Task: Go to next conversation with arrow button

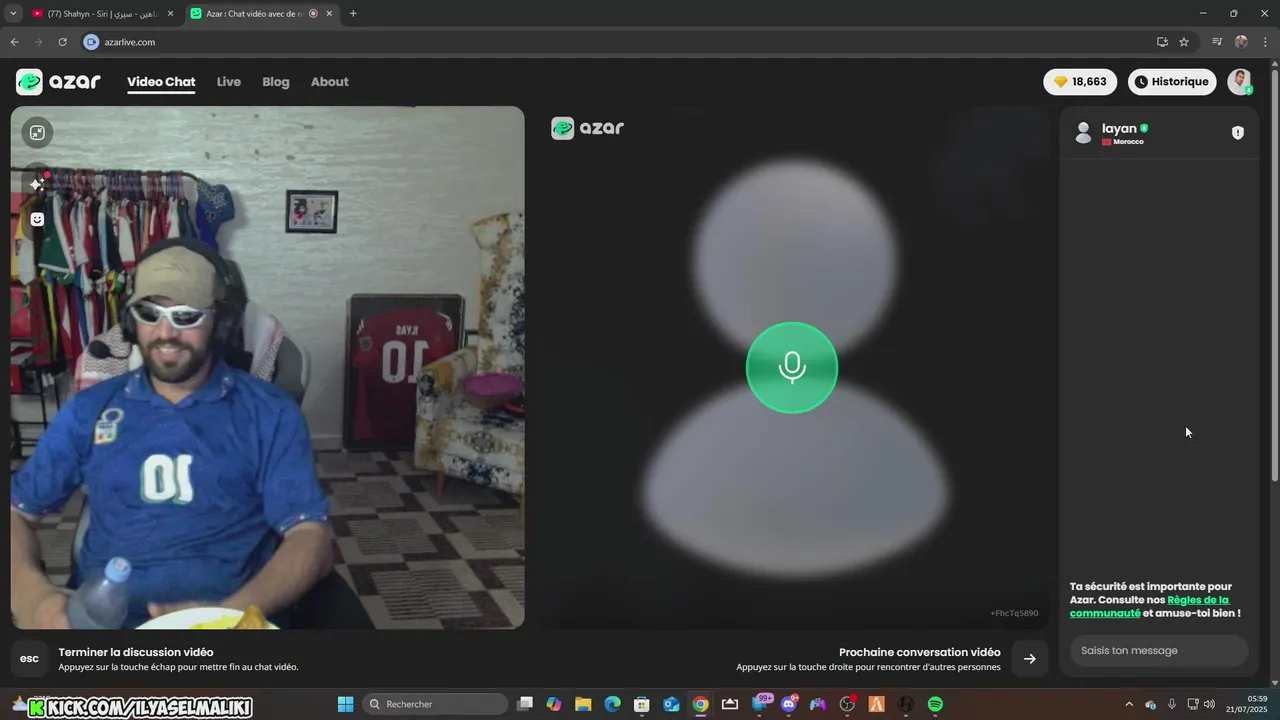Action: 1029,658
